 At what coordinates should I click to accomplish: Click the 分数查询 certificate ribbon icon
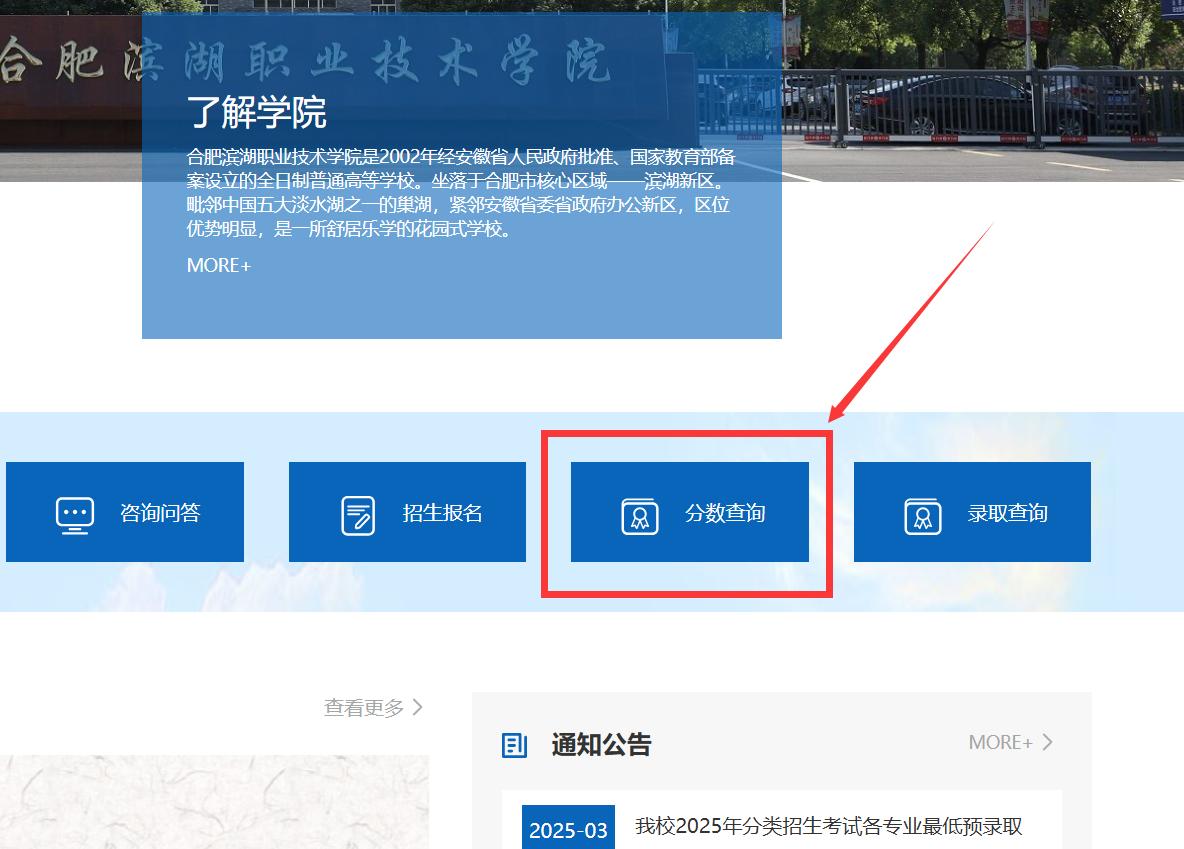tap(640, 517)
